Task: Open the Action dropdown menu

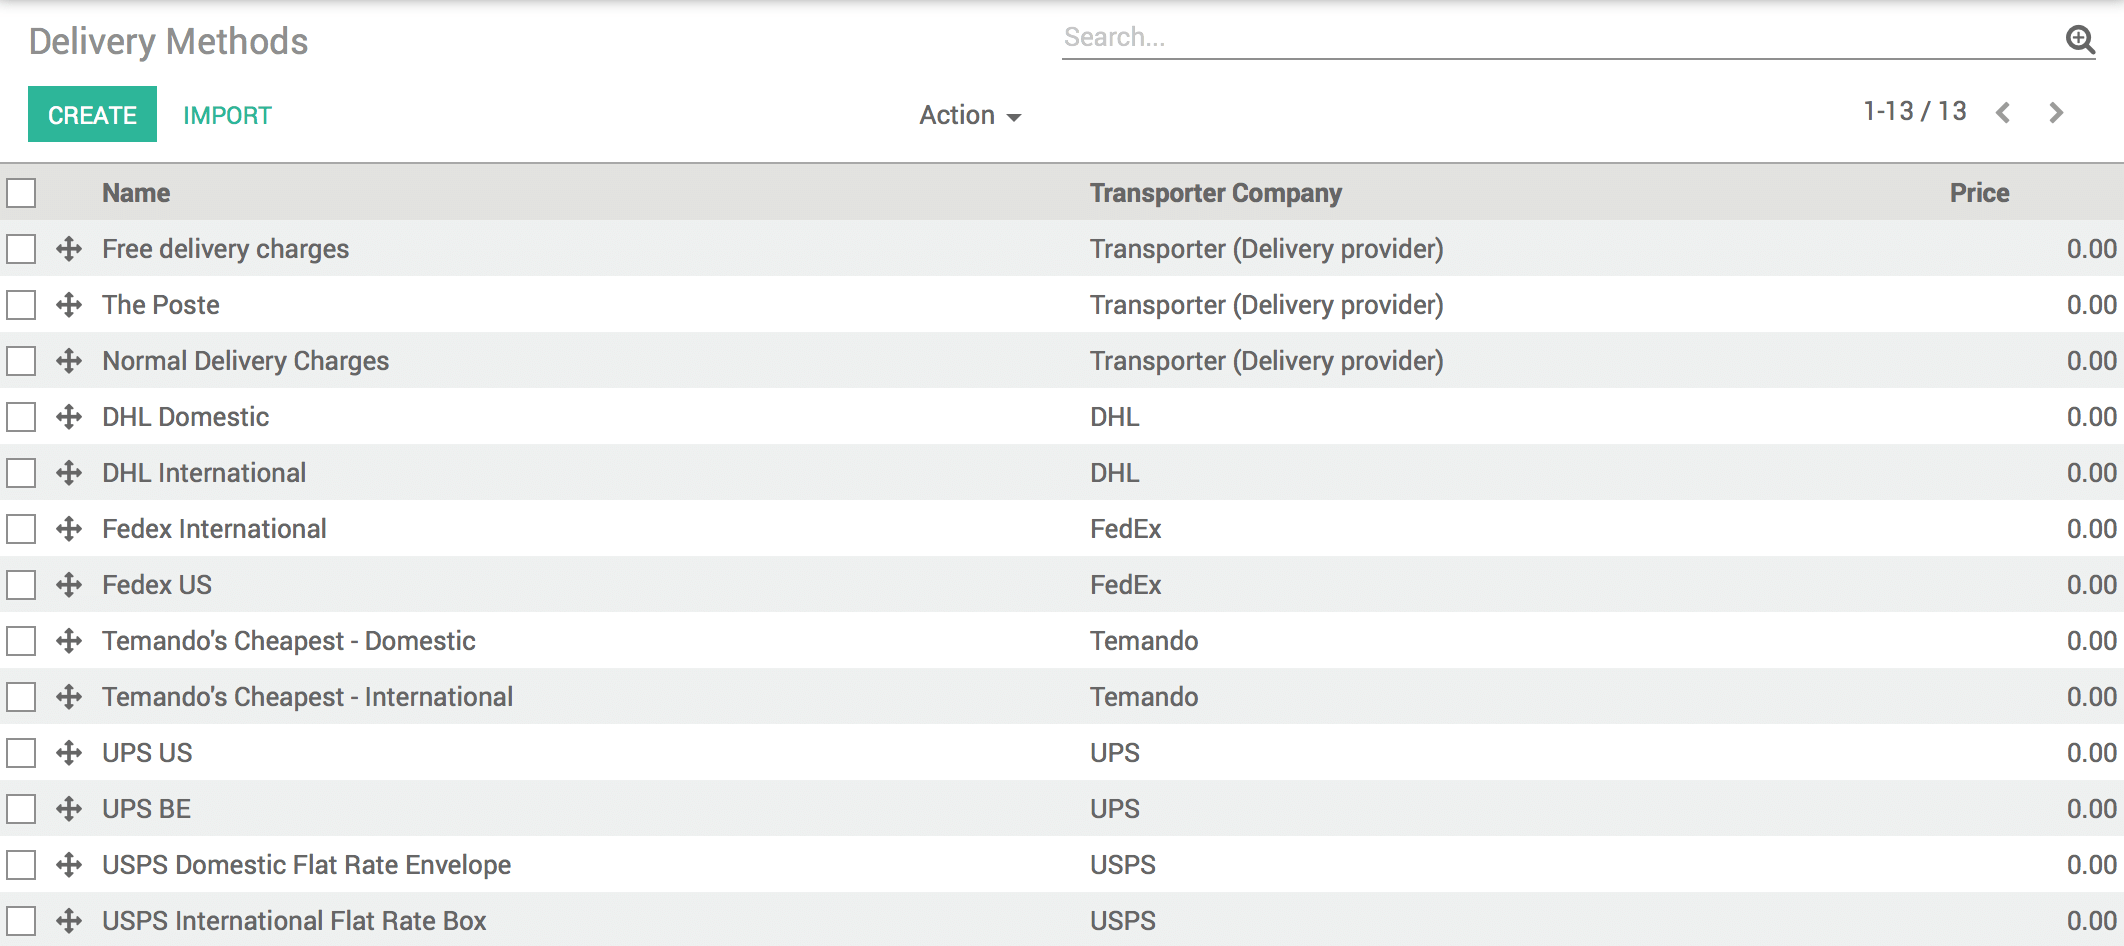Action: tap(969, 116)
